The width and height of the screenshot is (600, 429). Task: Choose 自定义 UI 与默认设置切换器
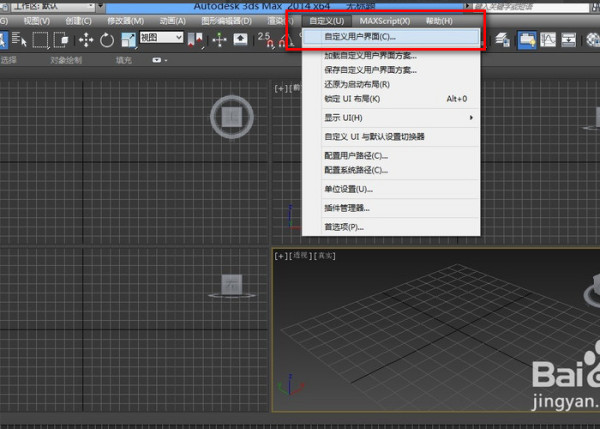click(x=391, y=137)
